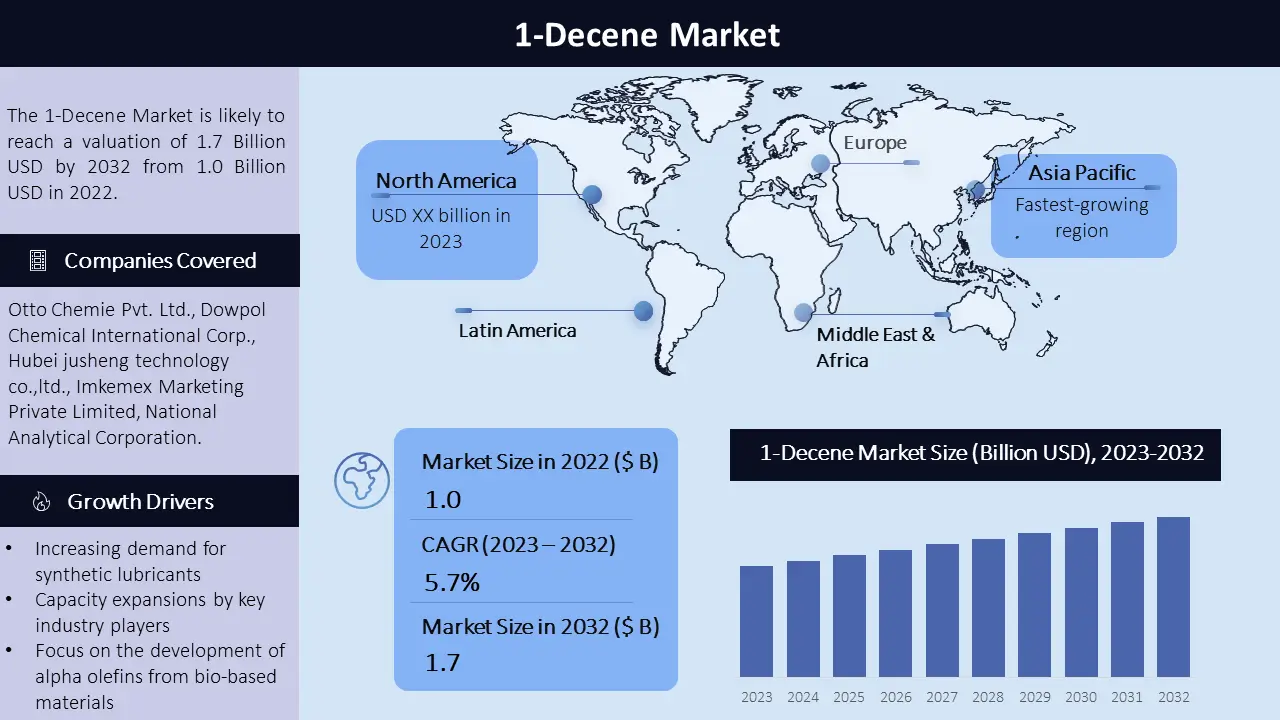Click the 2032 axis label
1280x720 pixels.
(x=1174, y=697)
